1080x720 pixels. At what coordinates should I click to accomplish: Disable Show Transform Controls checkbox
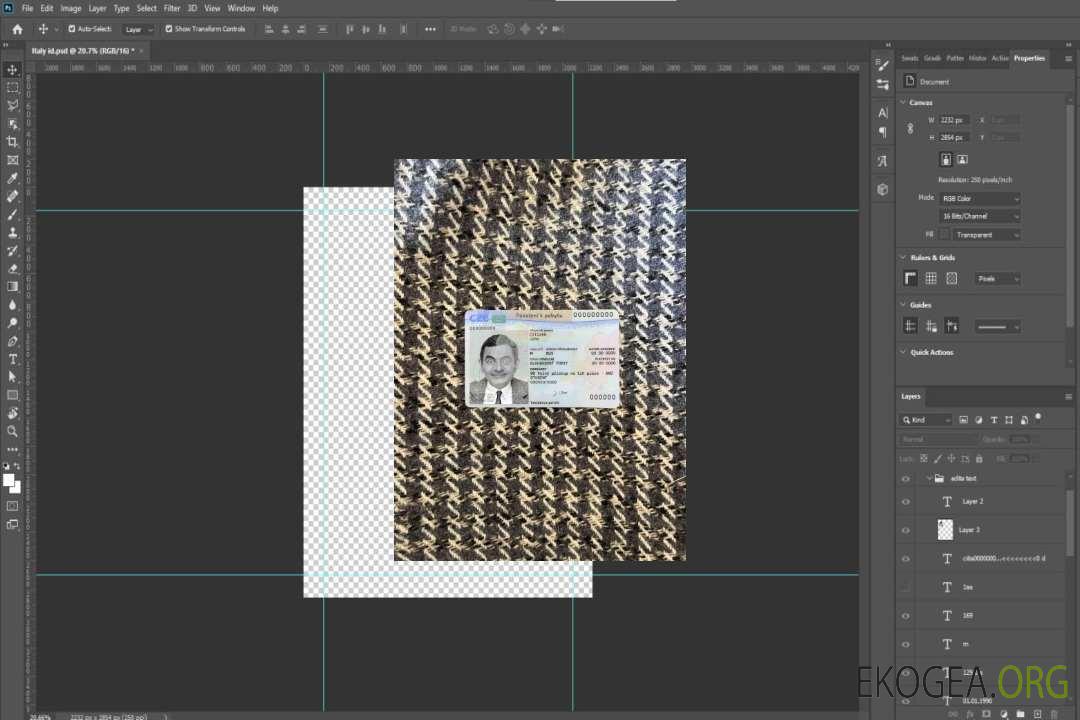[169, 29]
